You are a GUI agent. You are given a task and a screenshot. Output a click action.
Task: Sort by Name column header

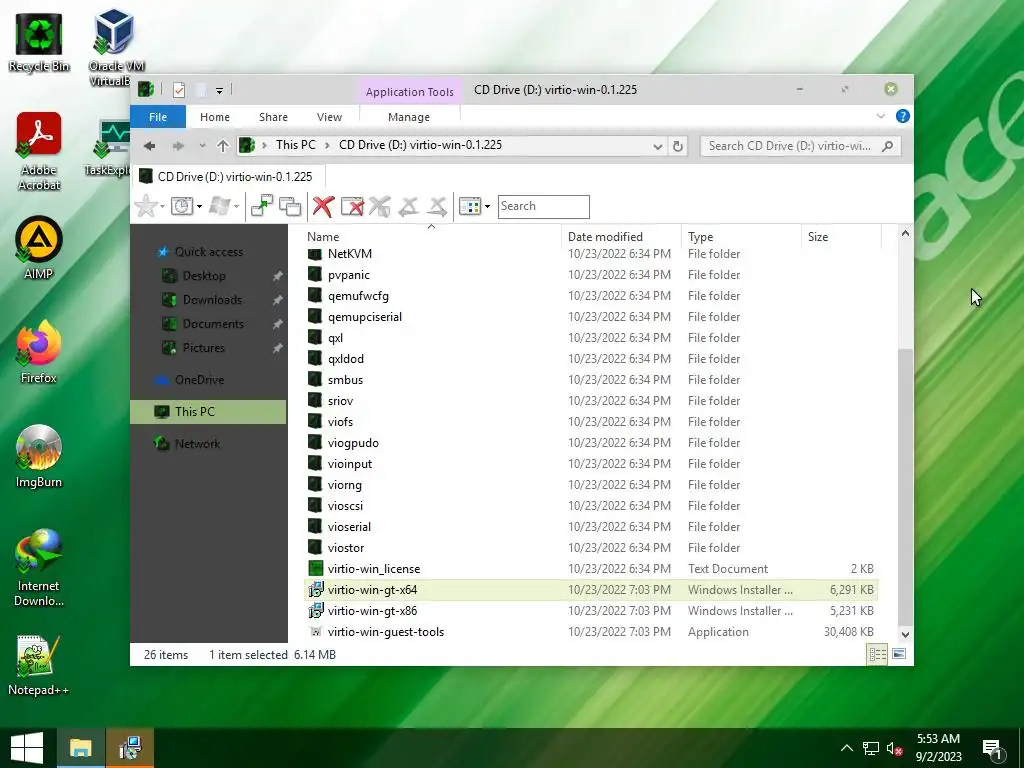(431, 236)
